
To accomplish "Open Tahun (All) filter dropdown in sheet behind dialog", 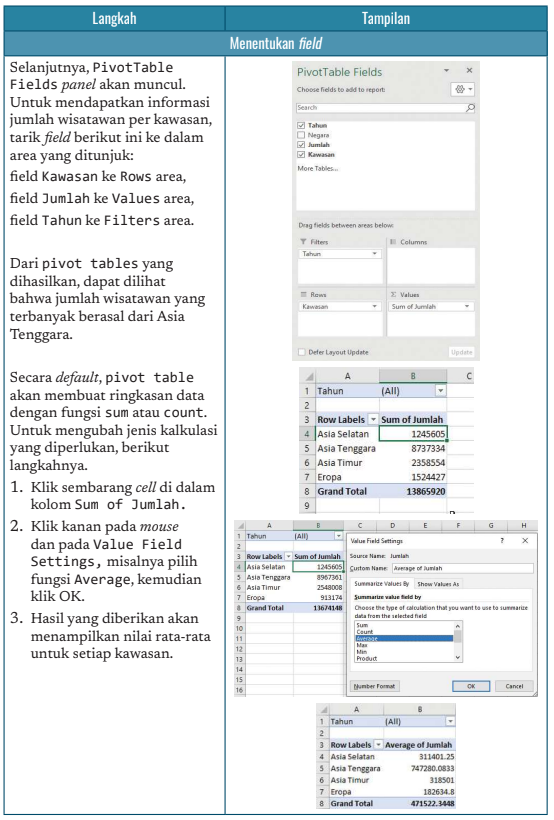I will [x=338, y=536].
